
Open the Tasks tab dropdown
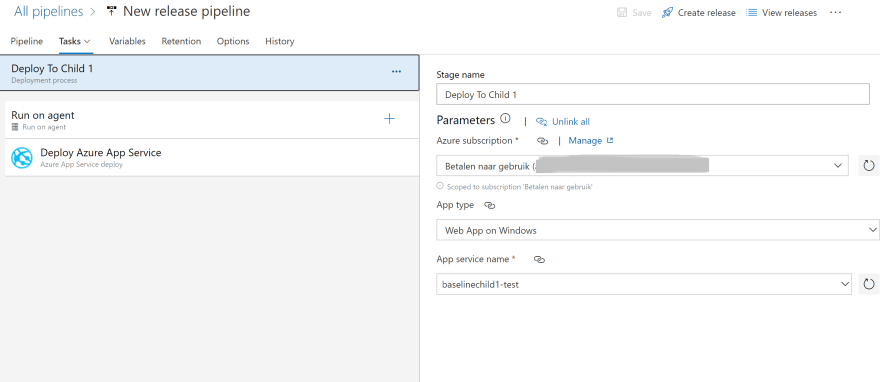coord(75,42)
